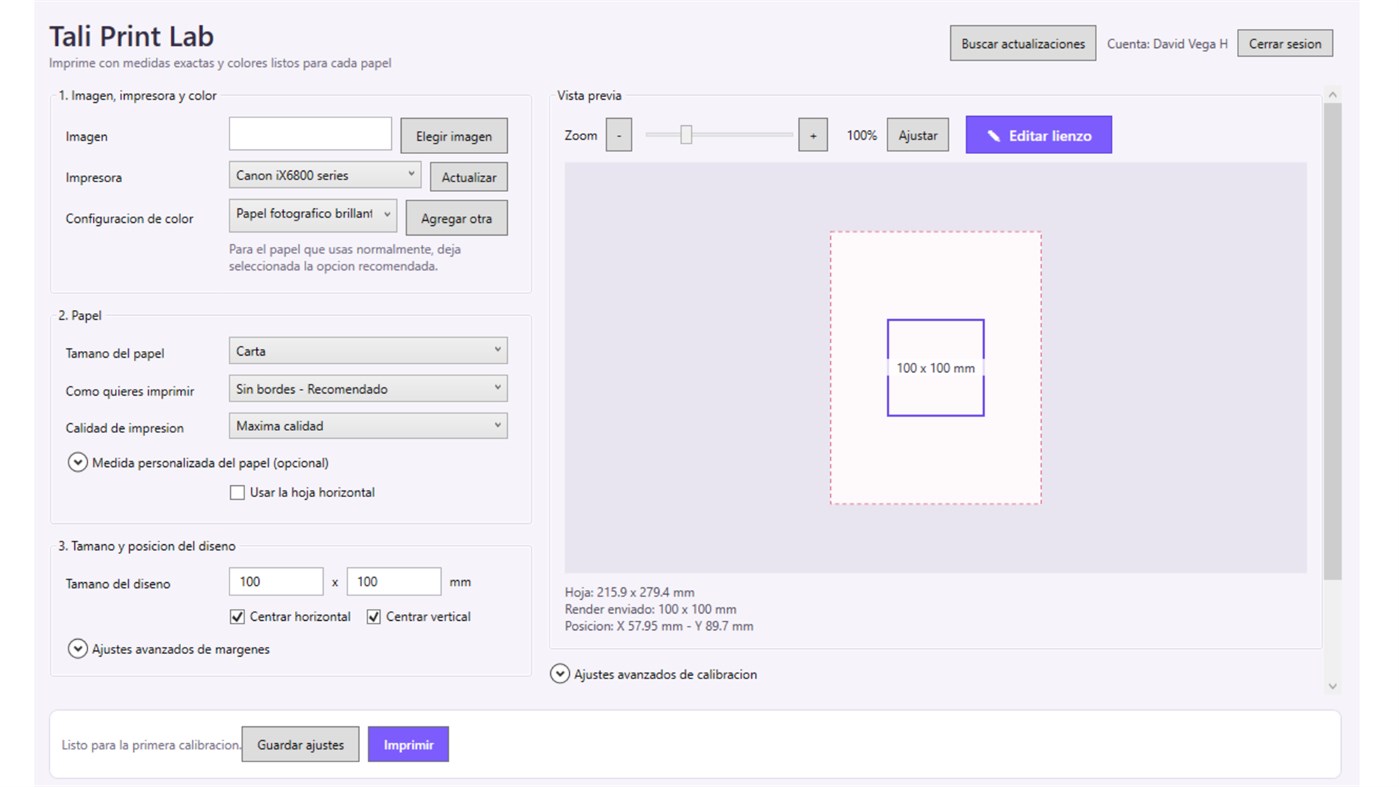
Task: Click the zoom slider handle
Action: coord(686,134)
